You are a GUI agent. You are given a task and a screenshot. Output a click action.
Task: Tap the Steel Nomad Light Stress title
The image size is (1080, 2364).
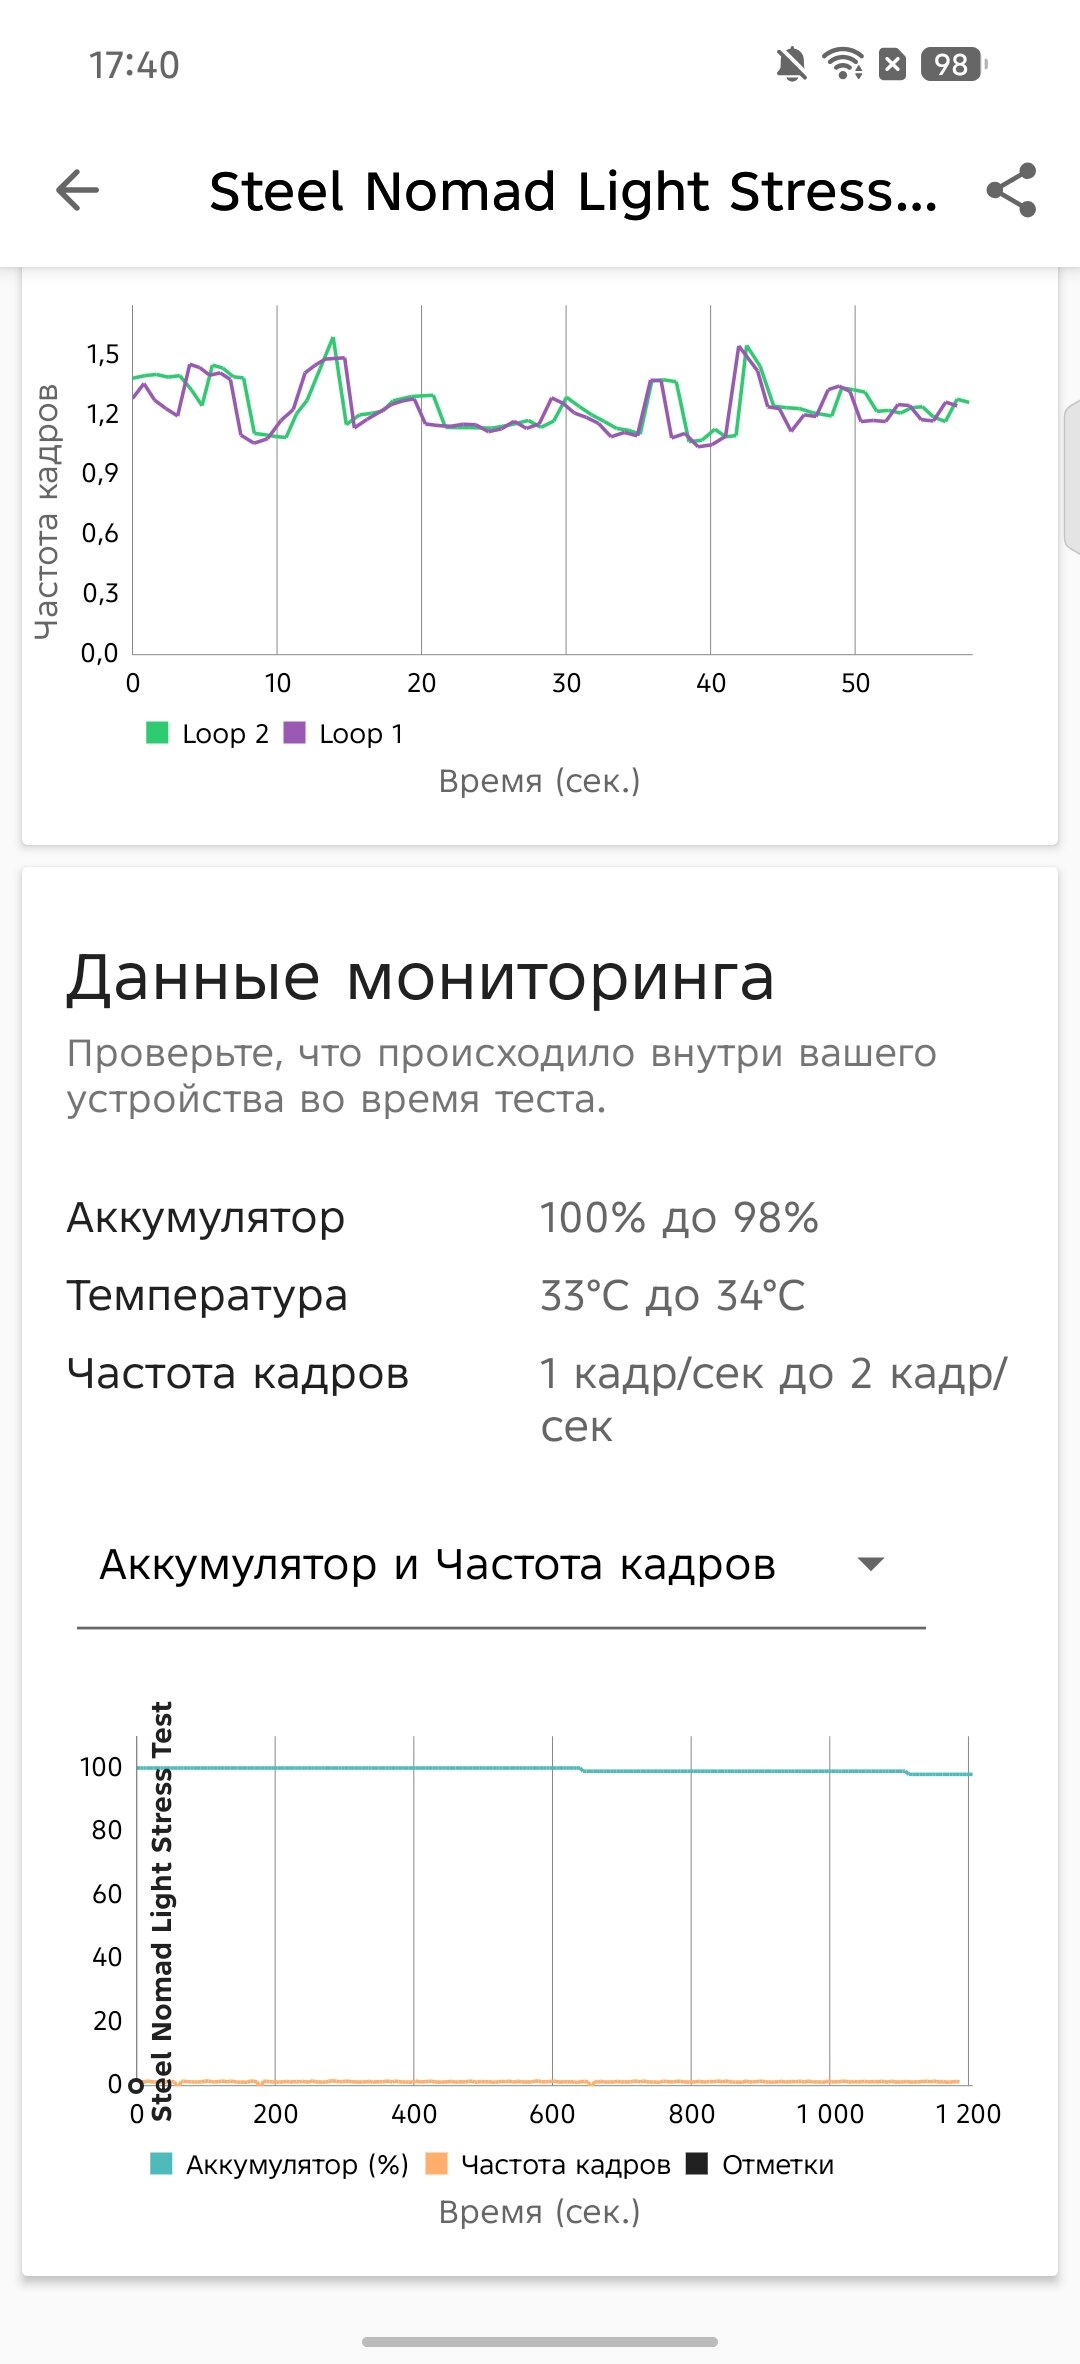point(573,191)
